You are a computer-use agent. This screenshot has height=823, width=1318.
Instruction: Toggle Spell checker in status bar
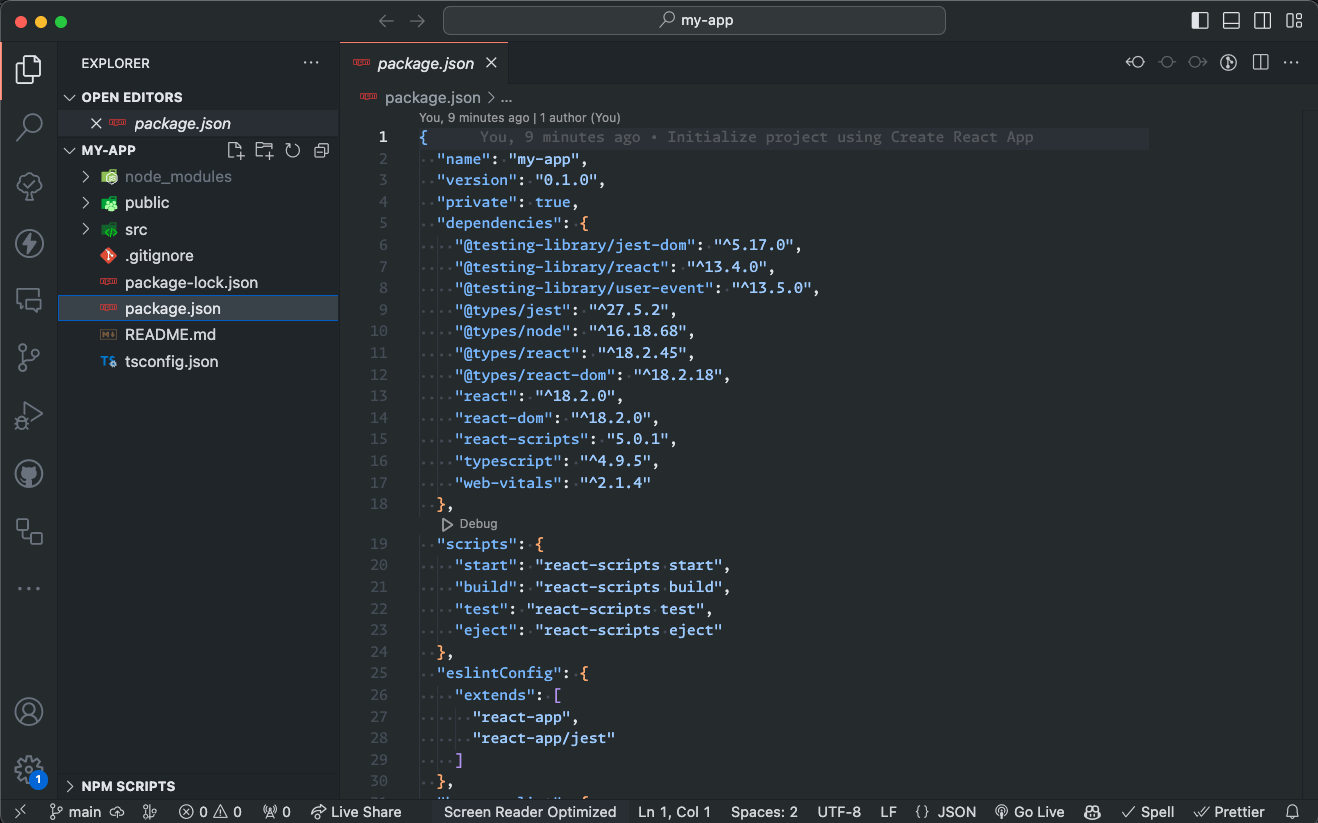coord(1148,812)
